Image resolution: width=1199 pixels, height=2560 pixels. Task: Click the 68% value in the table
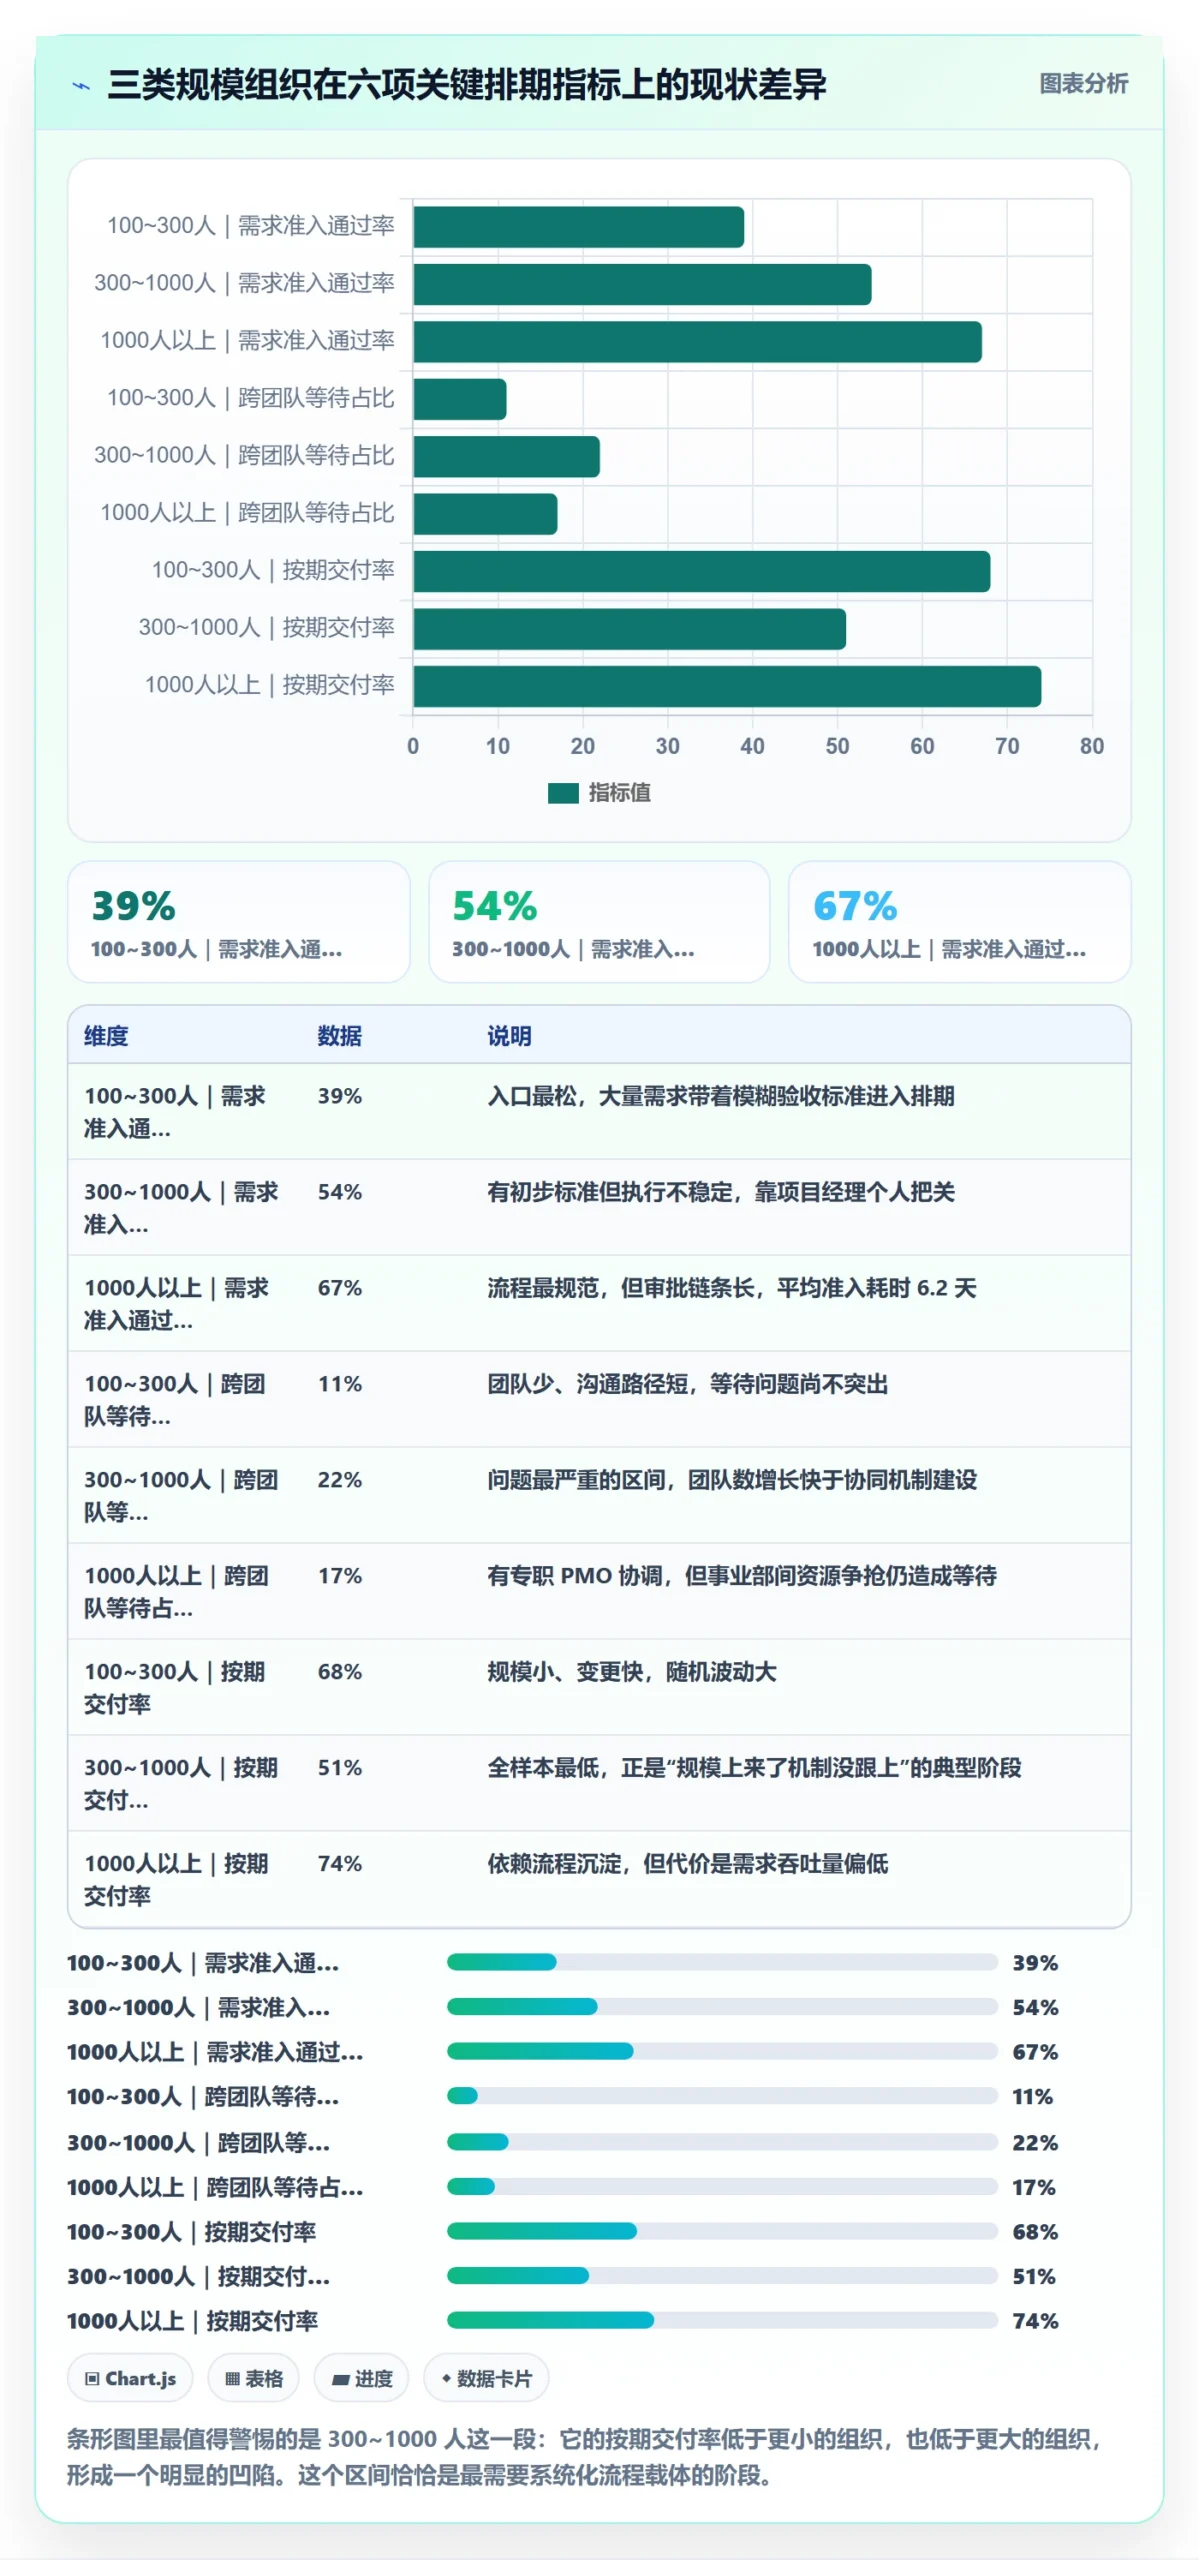coord(340,1672)
